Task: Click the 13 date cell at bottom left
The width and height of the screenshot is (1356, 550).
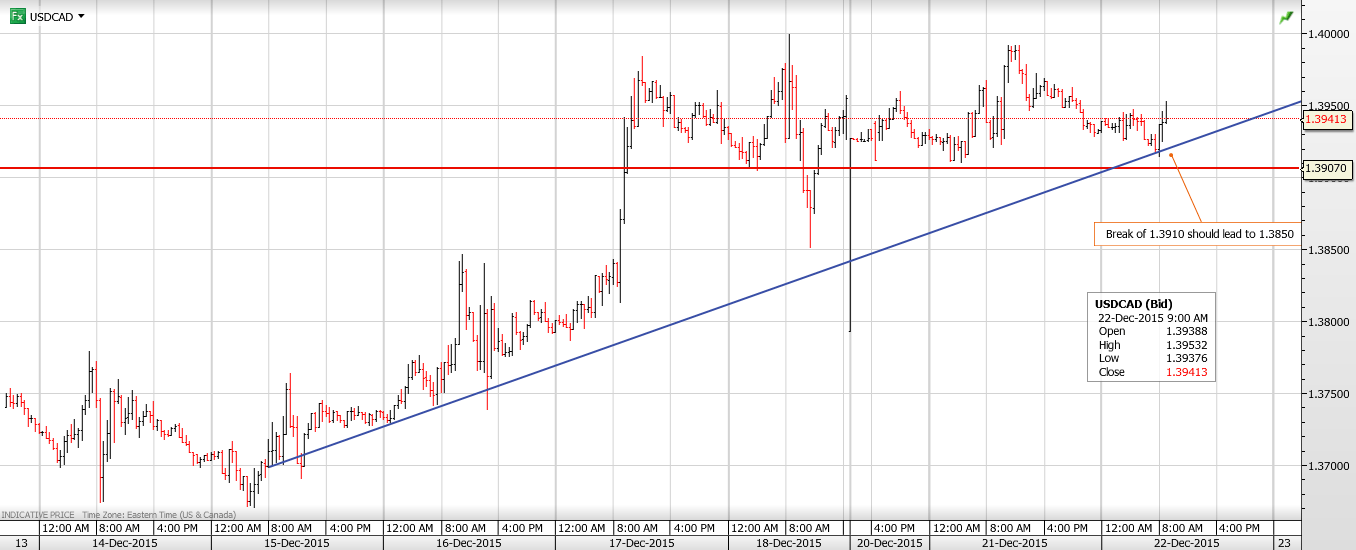Action: point(20,542)
